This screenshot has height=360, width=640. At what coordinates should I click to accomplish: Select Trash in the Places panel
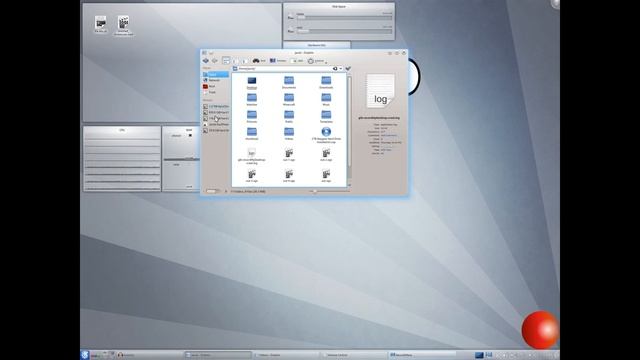(216, 92)
